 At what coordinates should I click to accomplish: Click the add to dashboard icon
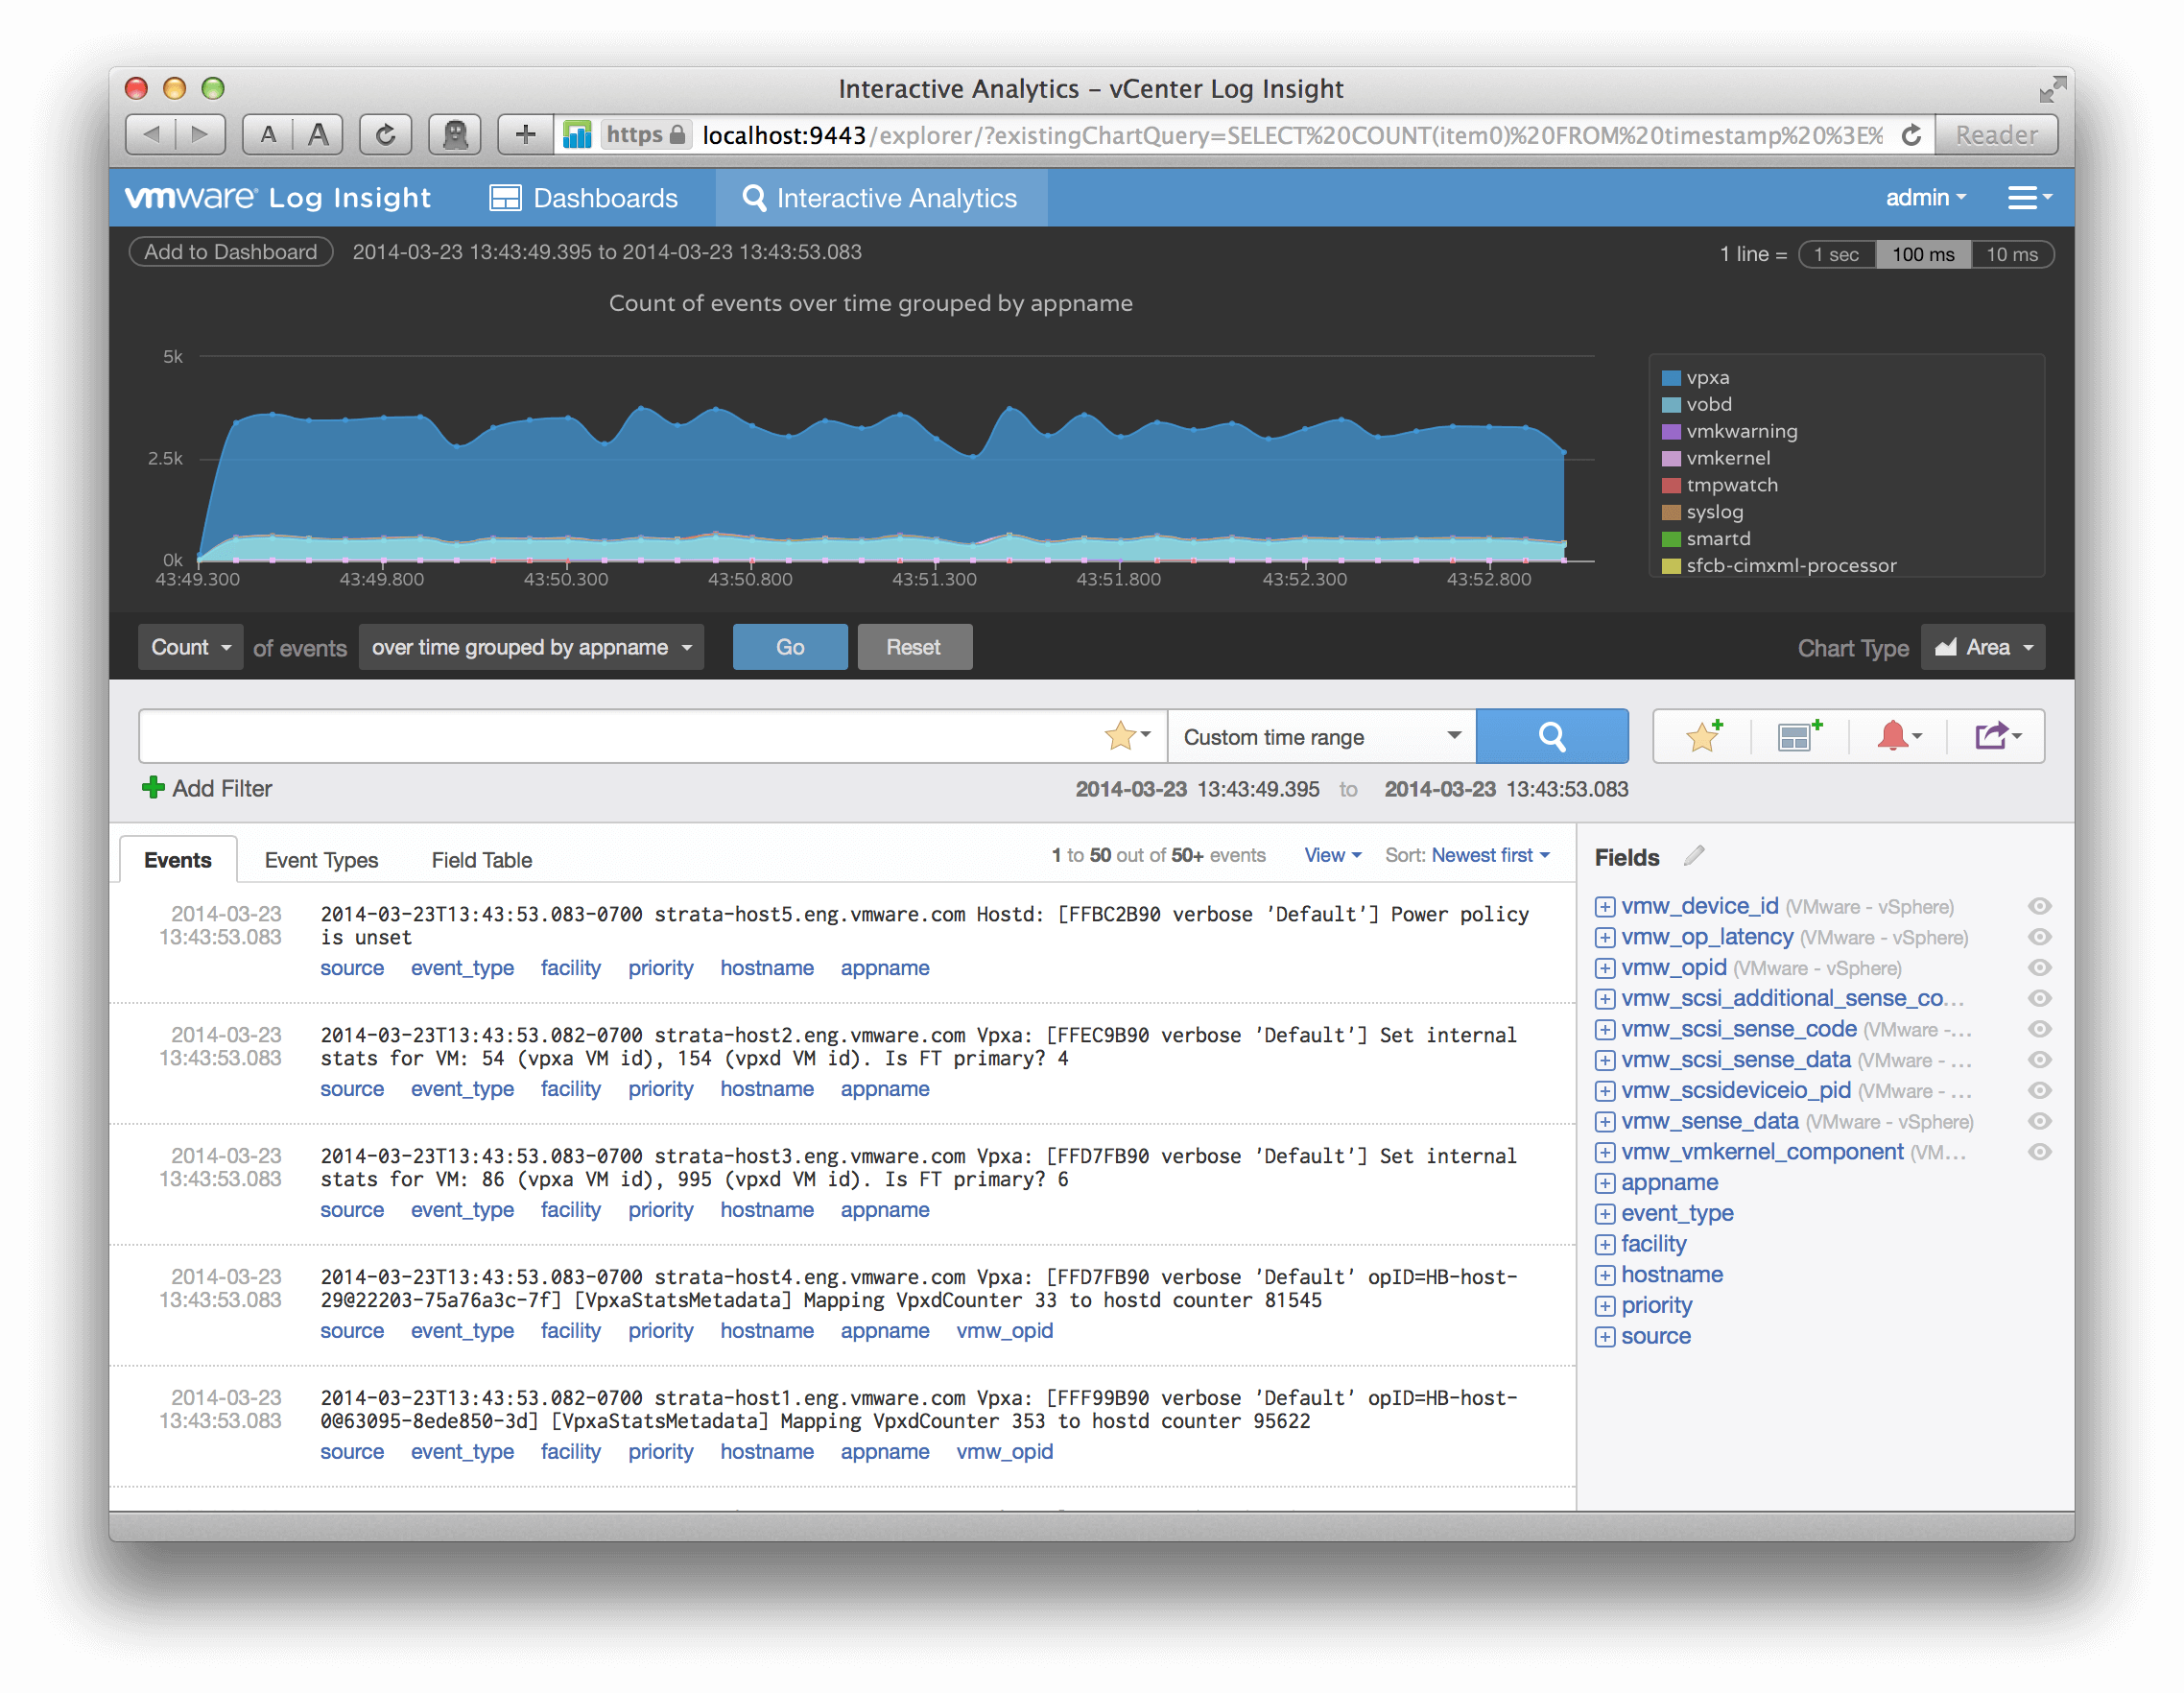(1799, 737)
